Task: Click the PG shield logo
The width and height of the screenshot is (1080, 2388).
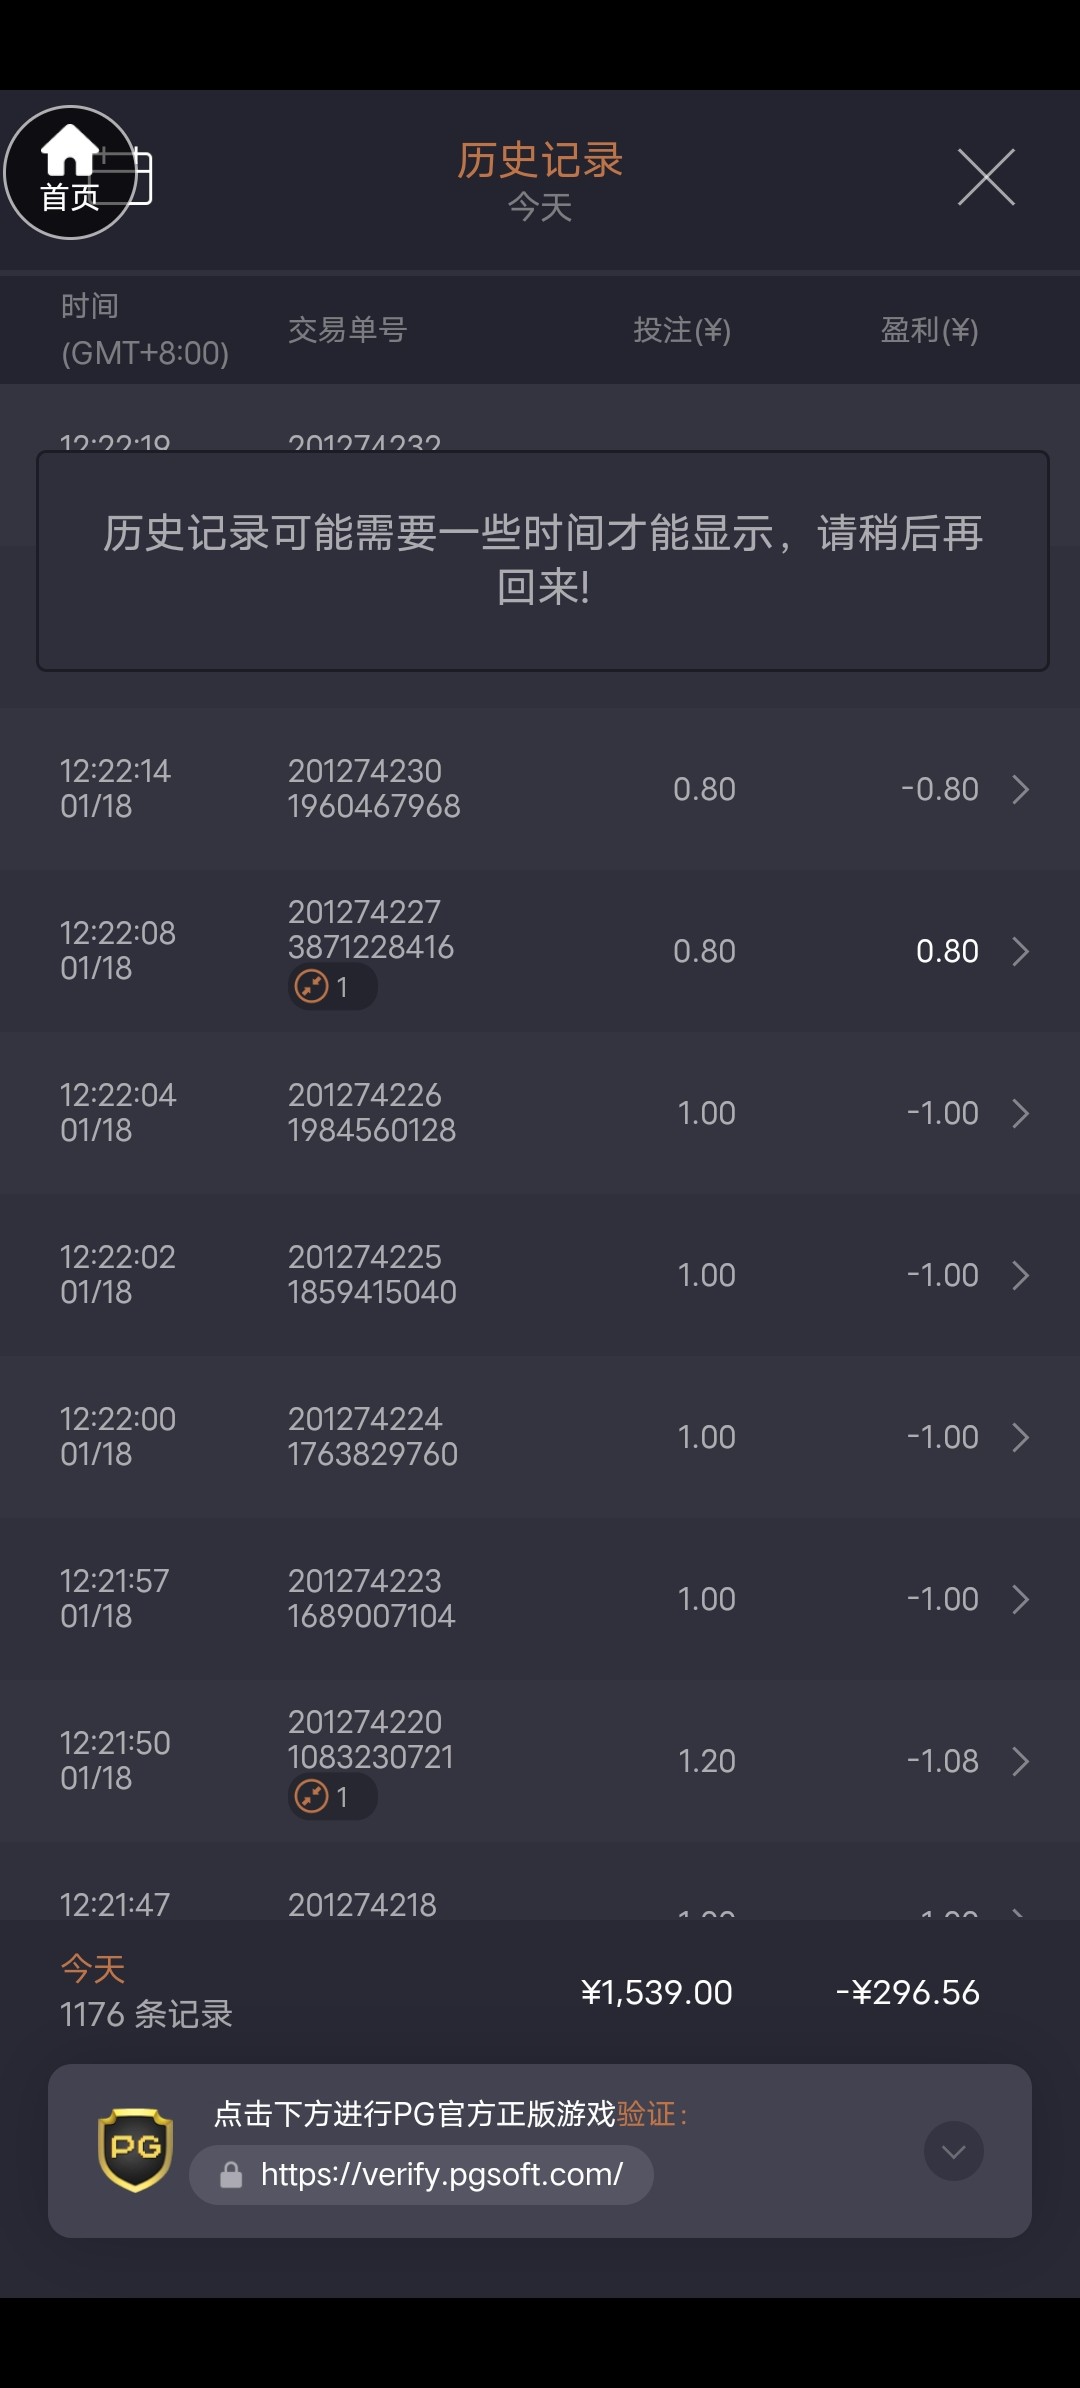Action: click(x=135, y=2149)
